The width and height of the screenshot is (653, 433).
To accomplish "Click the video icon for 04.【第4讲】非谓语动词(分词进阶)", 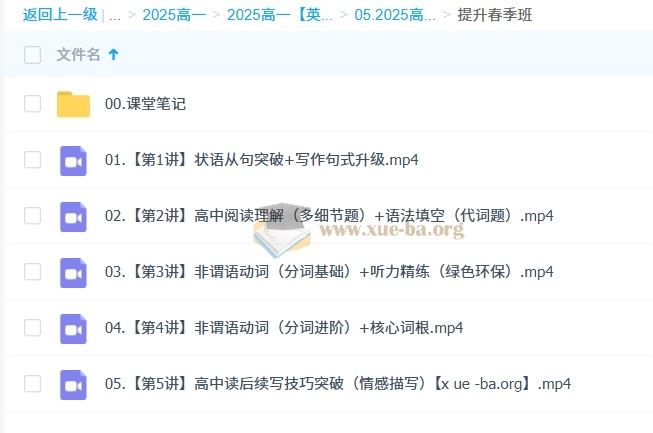I will [73, 328].
